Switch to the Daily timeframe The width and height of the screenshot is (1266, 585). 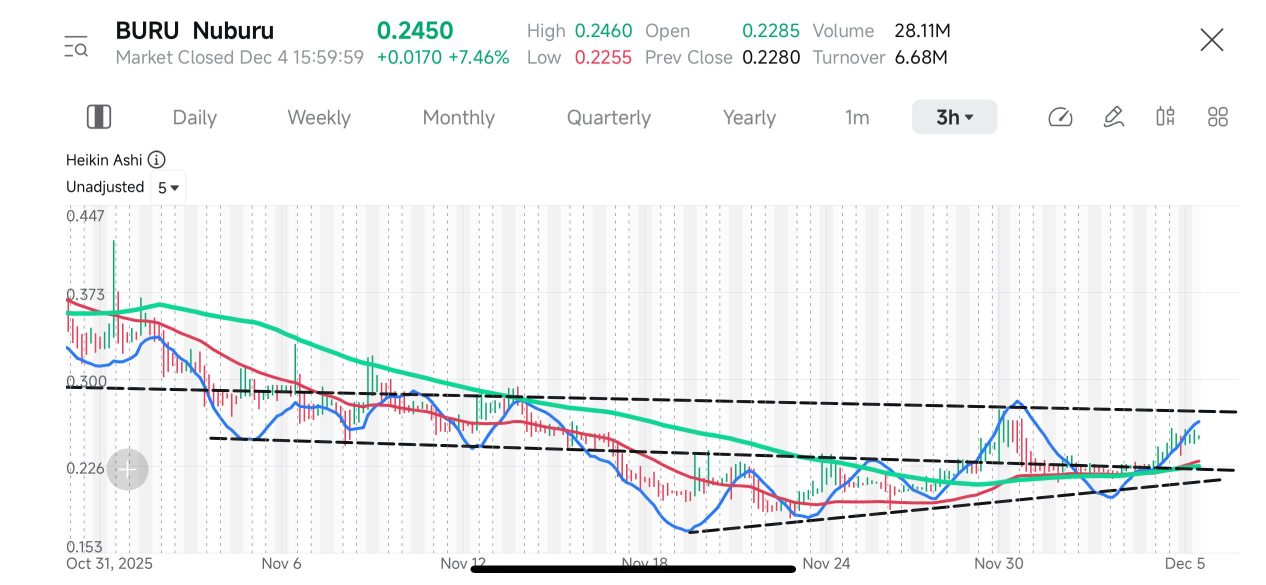click(x=194, y=117)
